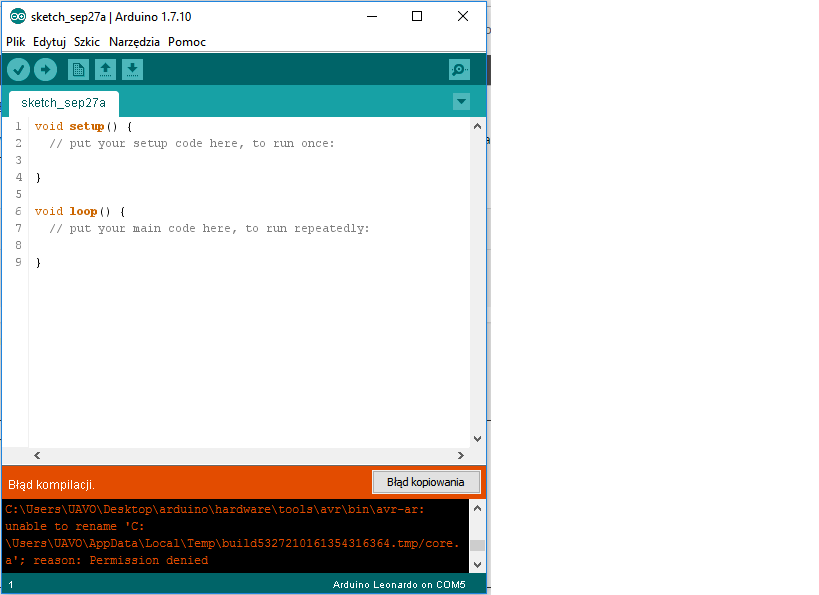
Task: Open the Pomoc menu
Action: tap(187, 42)
